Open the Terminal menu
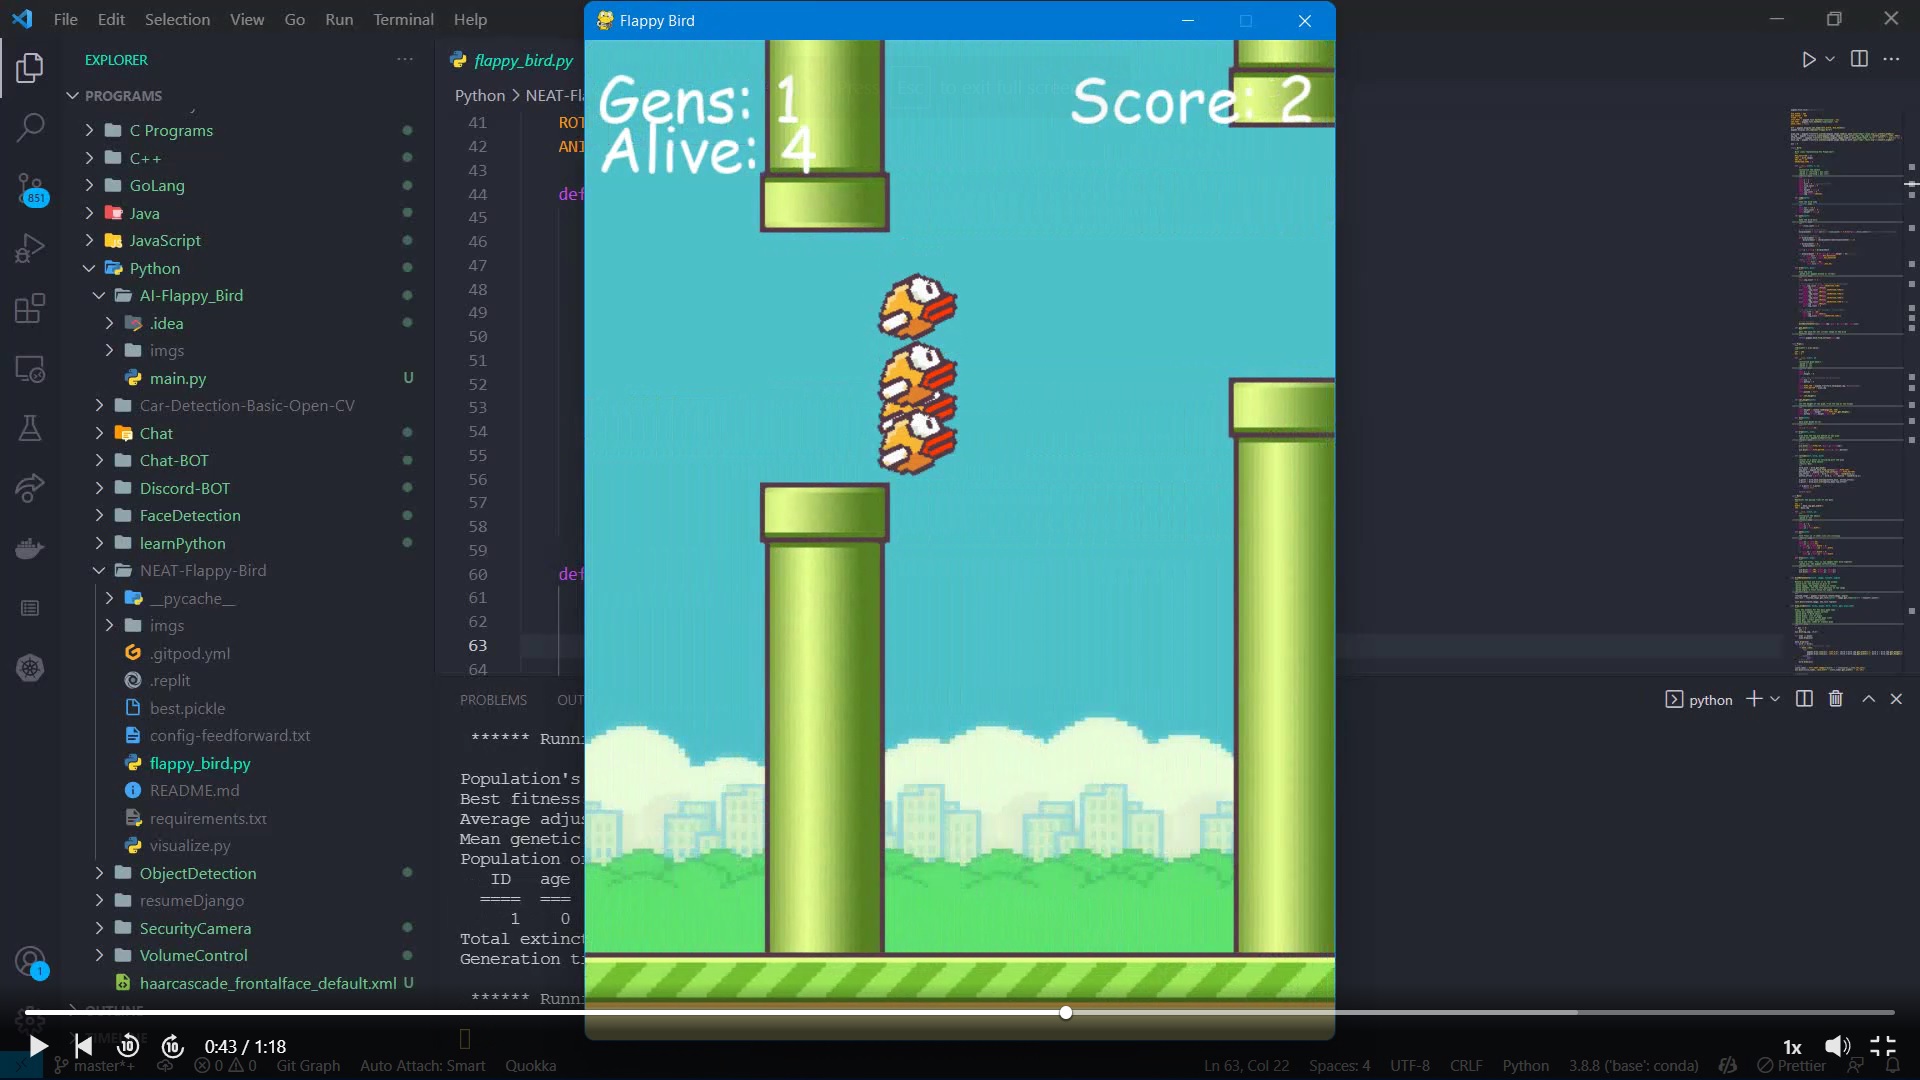The height and width of the screenshot is (1080, 1920). coord(403,19)
